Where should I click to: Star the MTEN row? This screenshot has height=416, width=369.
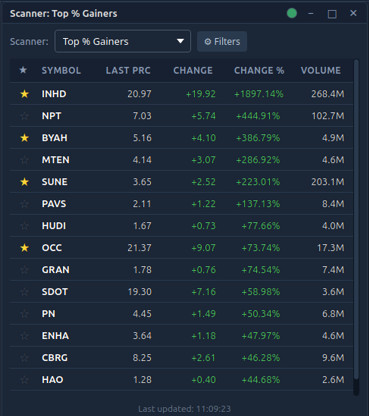(24, 160)
